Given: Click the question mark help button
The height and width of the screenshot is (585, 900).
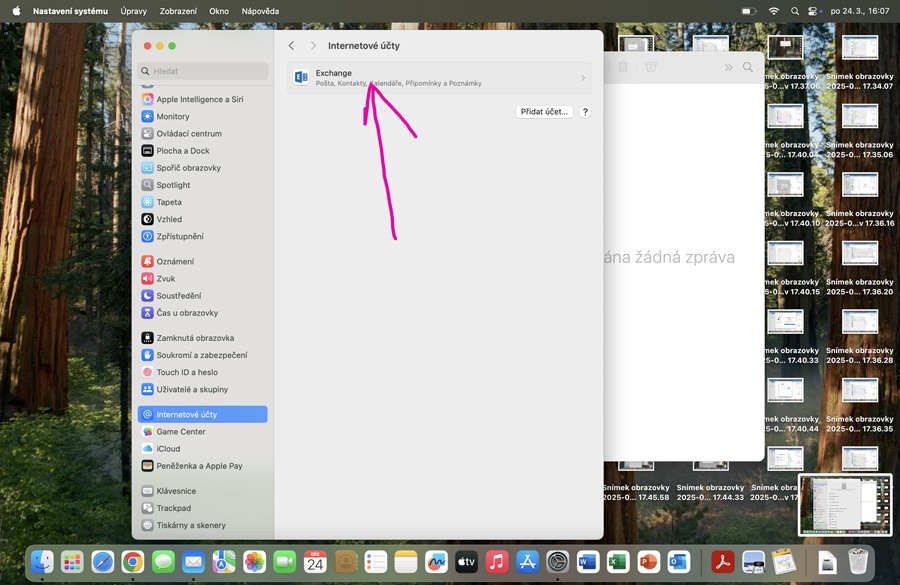Looking at the screenshot, I should pos(585,112).
